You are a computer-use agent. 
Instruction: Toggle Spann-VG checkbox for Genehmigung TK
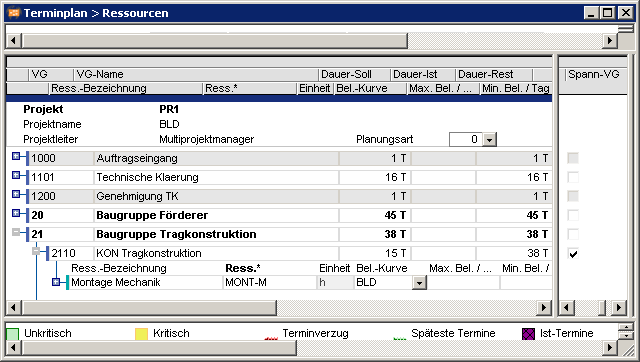click(573, 196)
